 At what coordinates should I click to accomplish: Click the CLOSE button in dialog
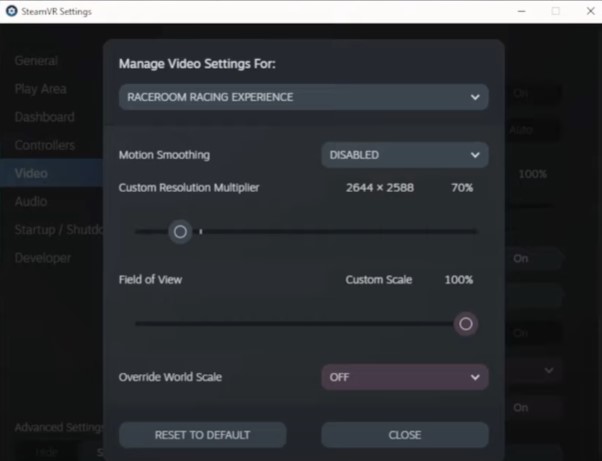tap(405, 435)
